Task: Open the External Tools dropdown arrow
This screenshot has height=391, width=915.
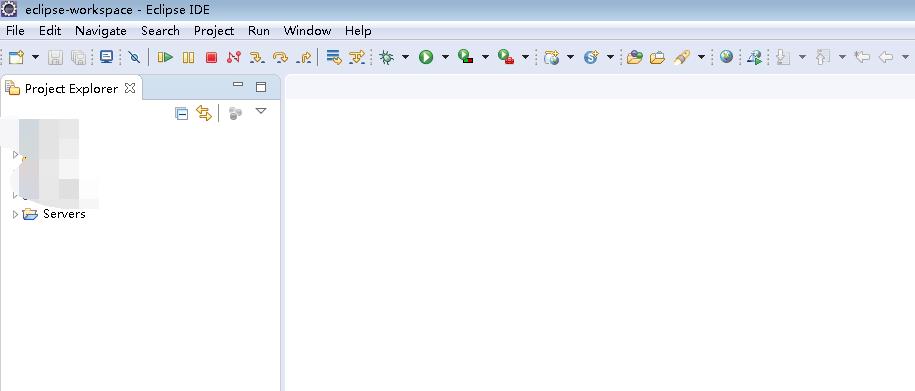Action: 525,57
